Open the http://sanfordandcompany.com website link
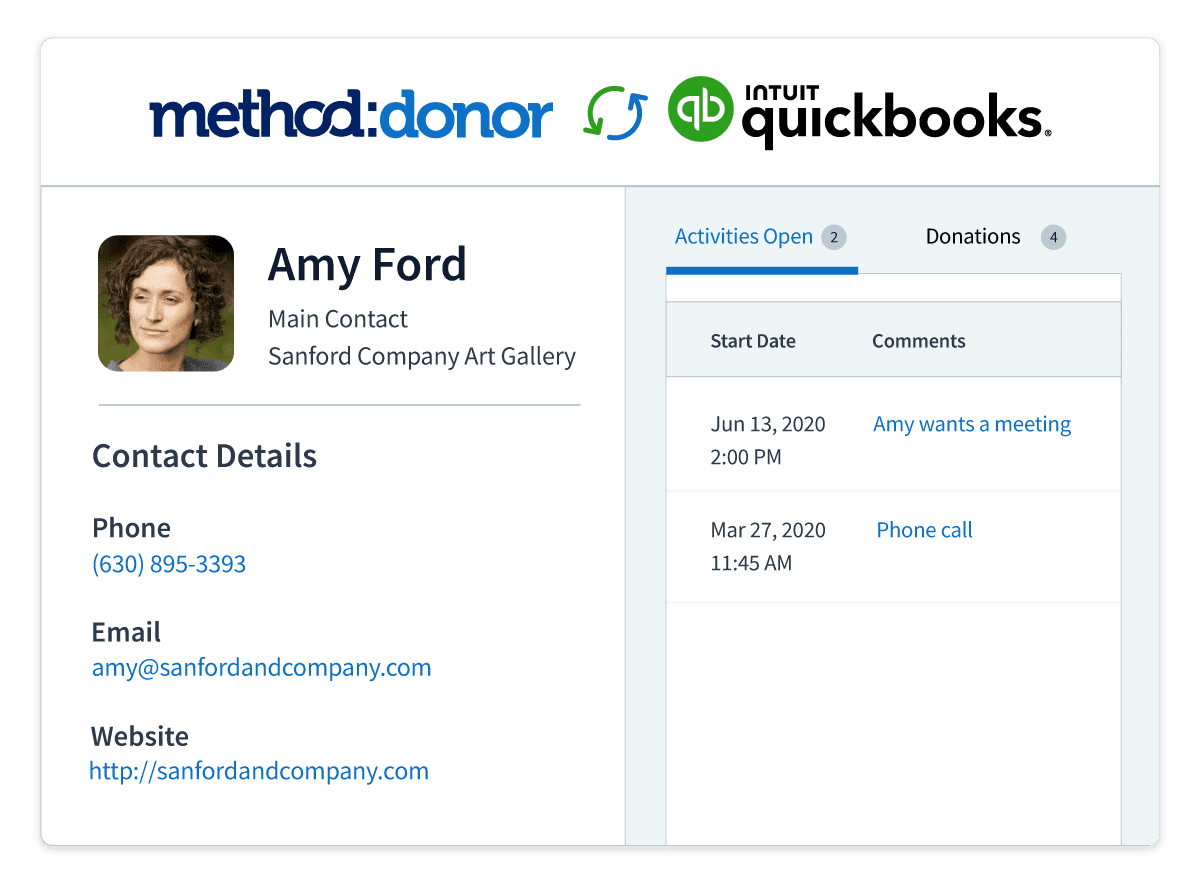 point(259,771)
